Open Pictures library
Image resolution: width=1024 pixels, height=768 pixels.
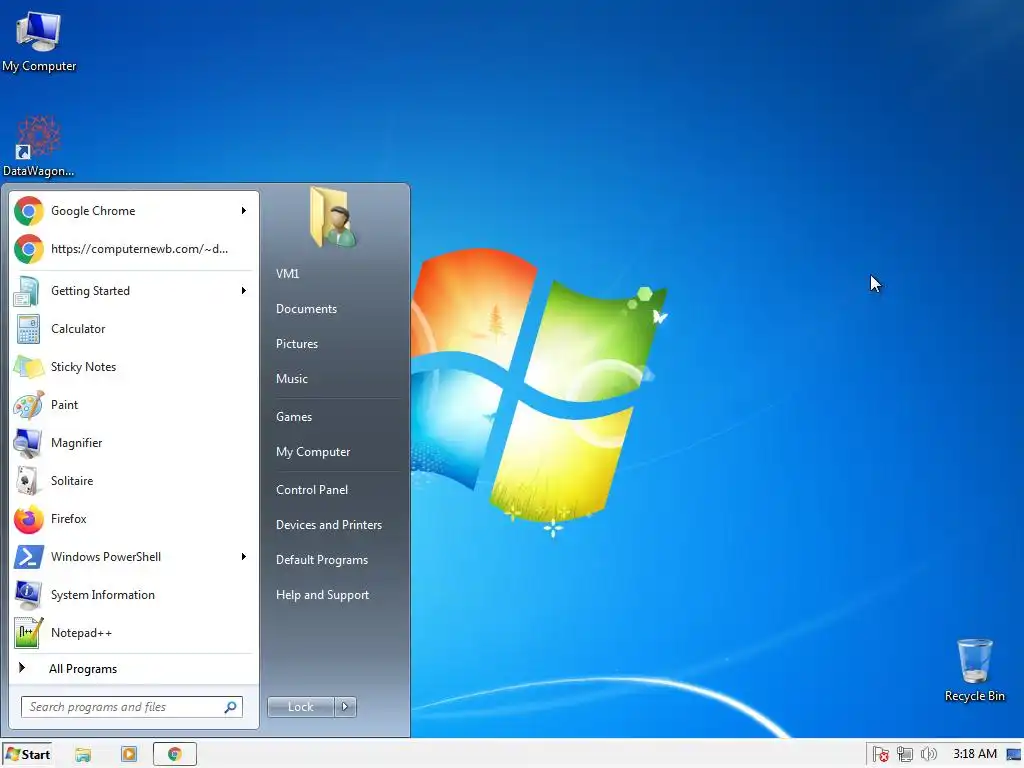click(x=296, y=344)
